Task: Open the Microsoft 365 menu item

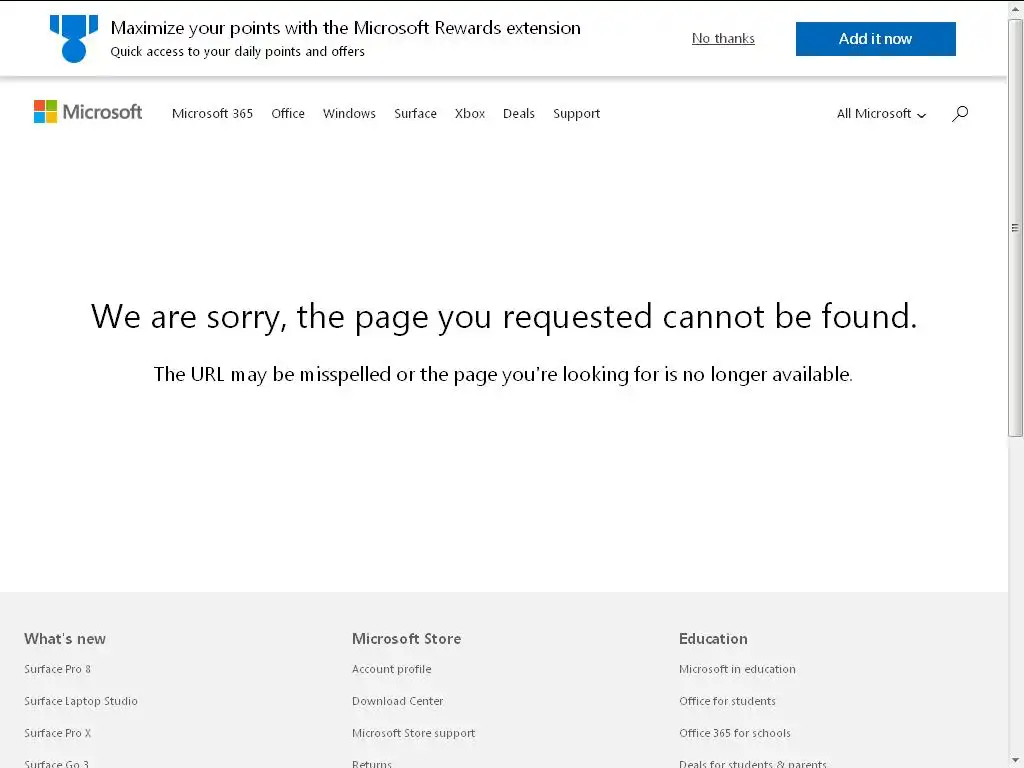Action: (212, 114)
